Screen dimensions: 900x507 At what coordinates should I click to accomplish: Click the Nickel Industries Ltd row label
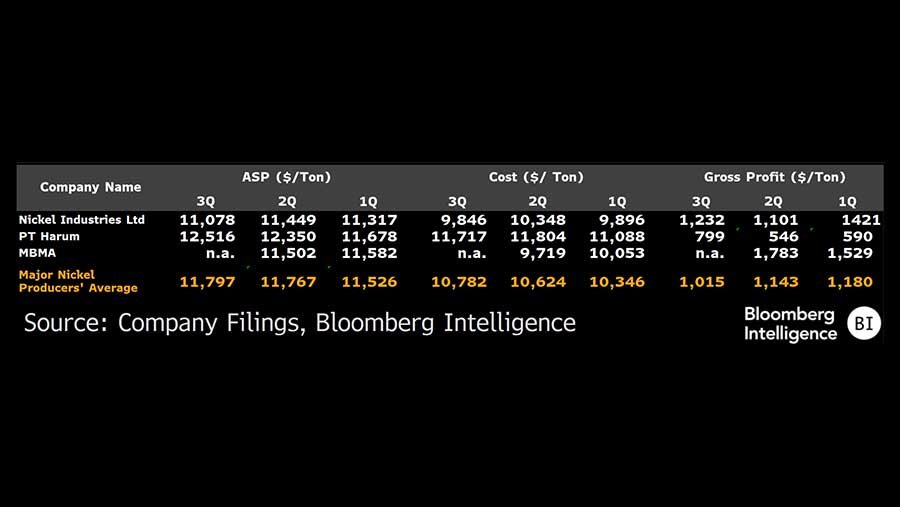pyautogui.click(x=82, y=220)
